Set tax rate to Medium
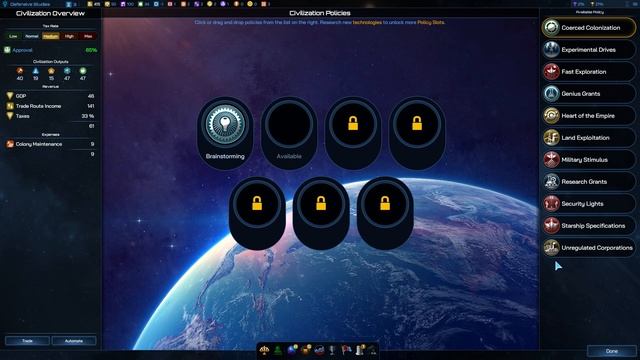Screen dimensions: 640x360 51,36
